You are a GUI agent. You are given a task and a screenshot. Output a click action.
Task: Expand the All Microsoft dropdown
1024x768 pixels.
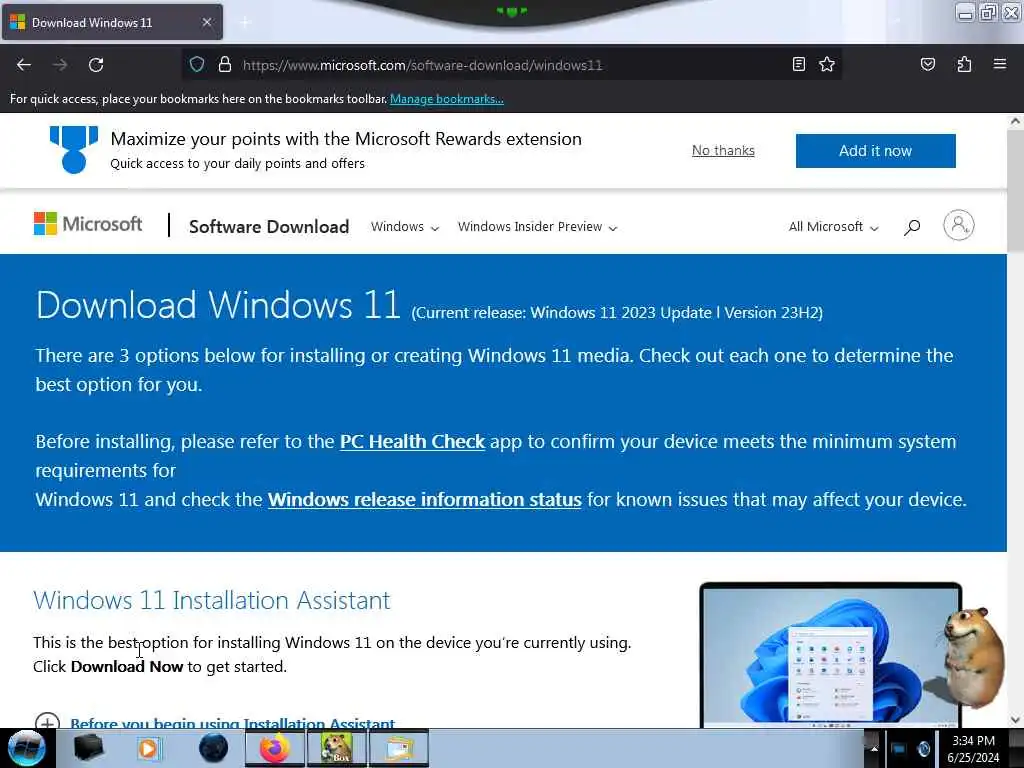tap(833, 227)
